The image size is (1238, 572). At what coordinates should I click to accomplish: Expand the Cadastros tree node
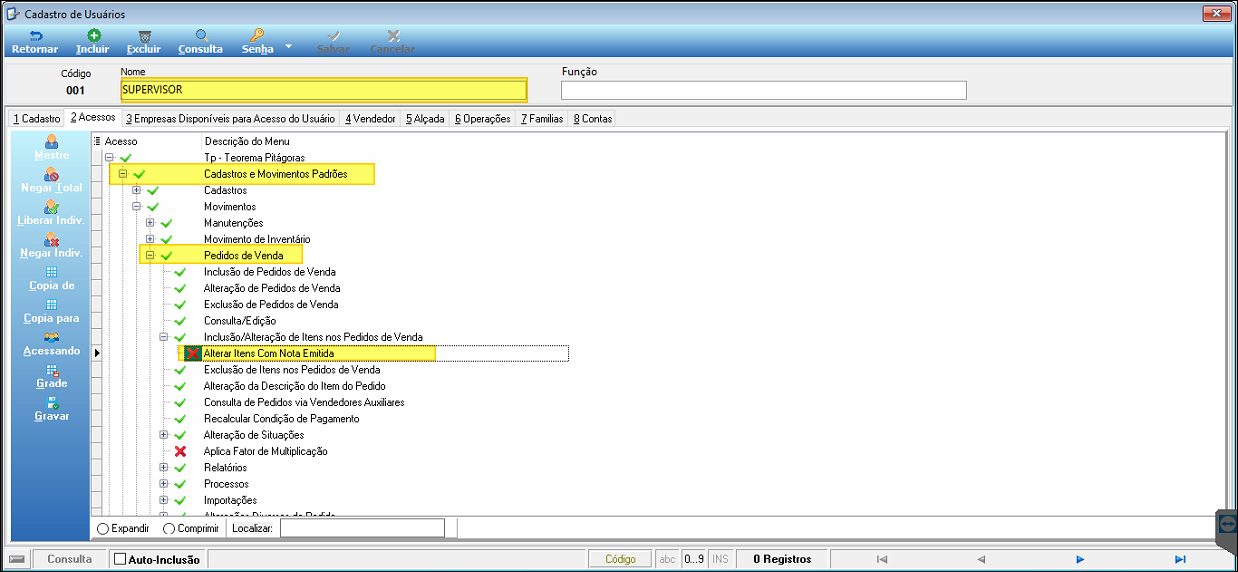pyautogui.click(x=137, y=190)
